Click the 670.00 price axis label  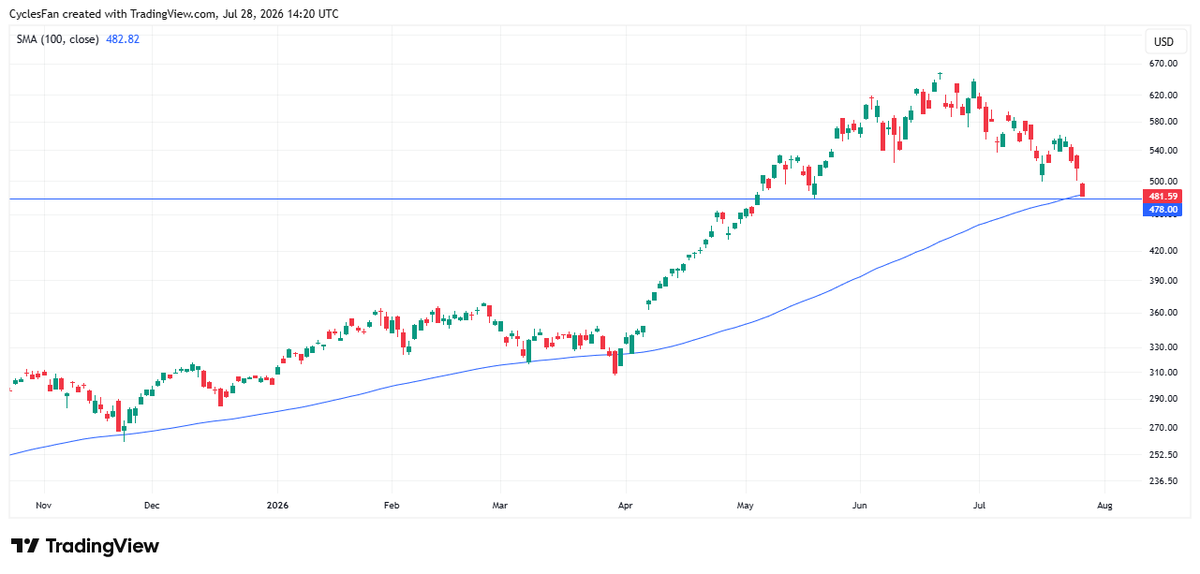tap(1163, 64)
